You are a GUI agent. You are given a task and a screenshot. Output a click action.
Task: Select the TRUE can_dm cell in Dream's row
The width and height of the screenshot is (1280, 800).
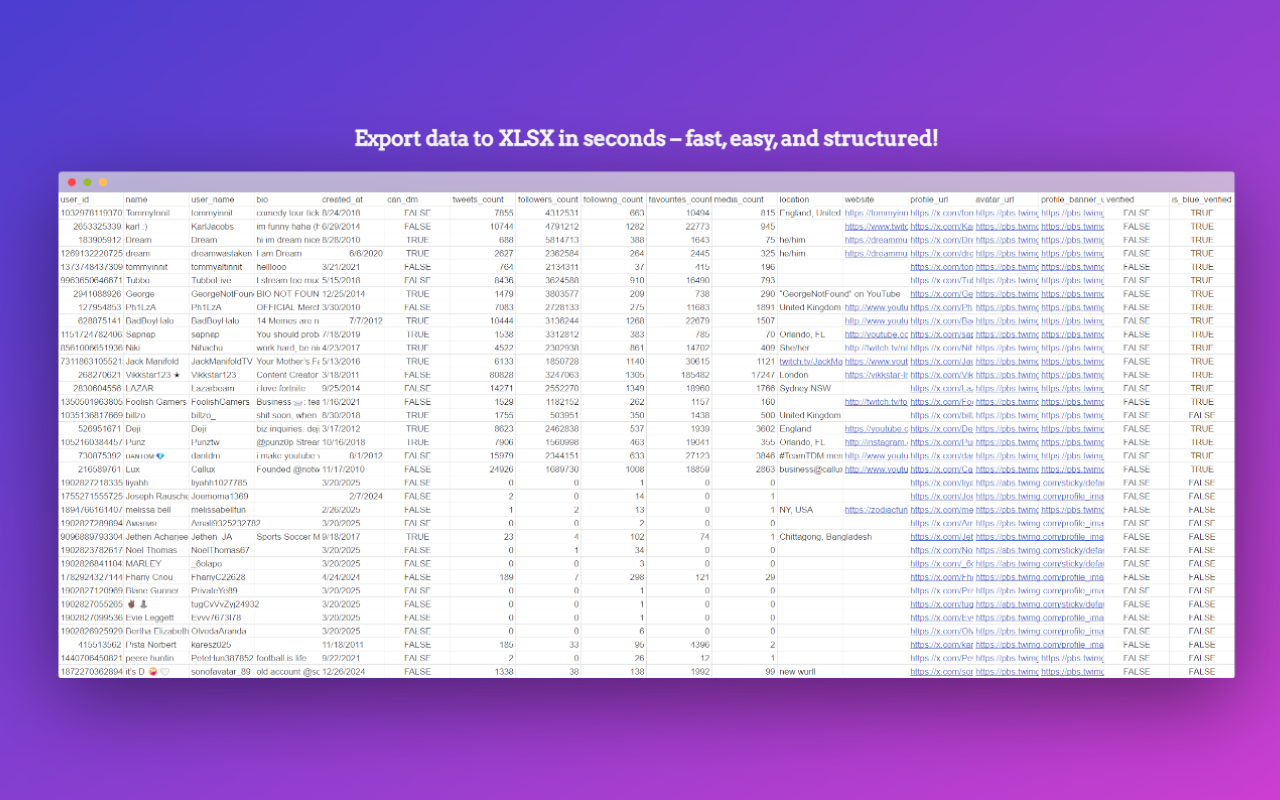coord(419,240)
